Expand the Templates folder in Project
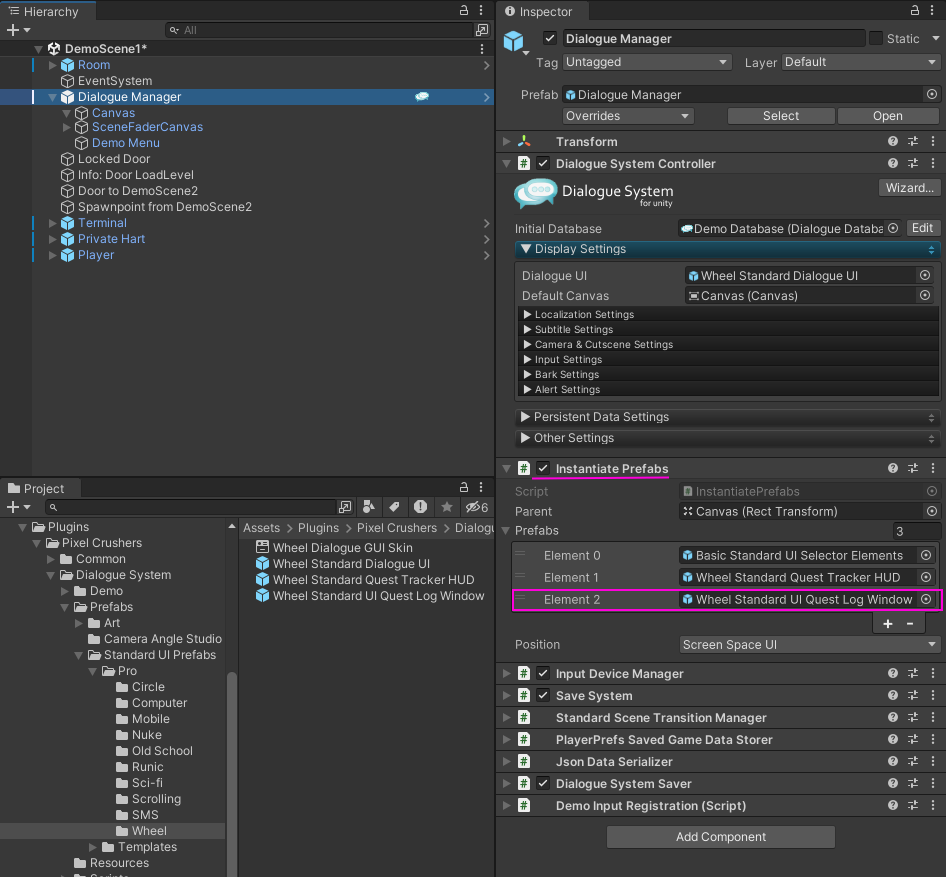 [93, 847]
